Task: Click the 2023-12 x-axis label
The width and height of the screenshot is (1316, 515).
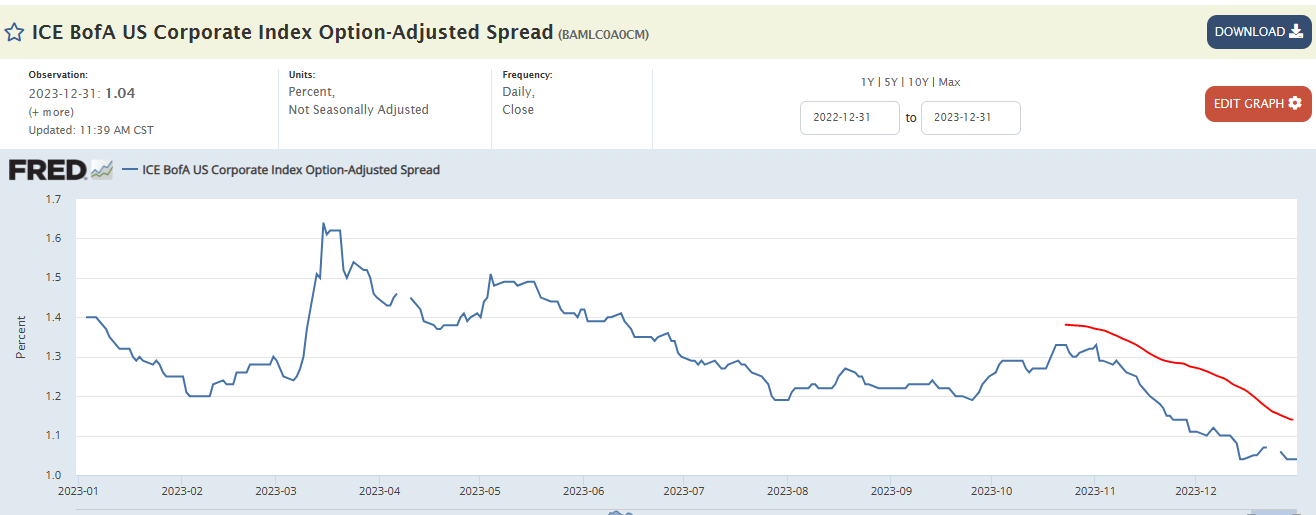Action: point(1195,491)
